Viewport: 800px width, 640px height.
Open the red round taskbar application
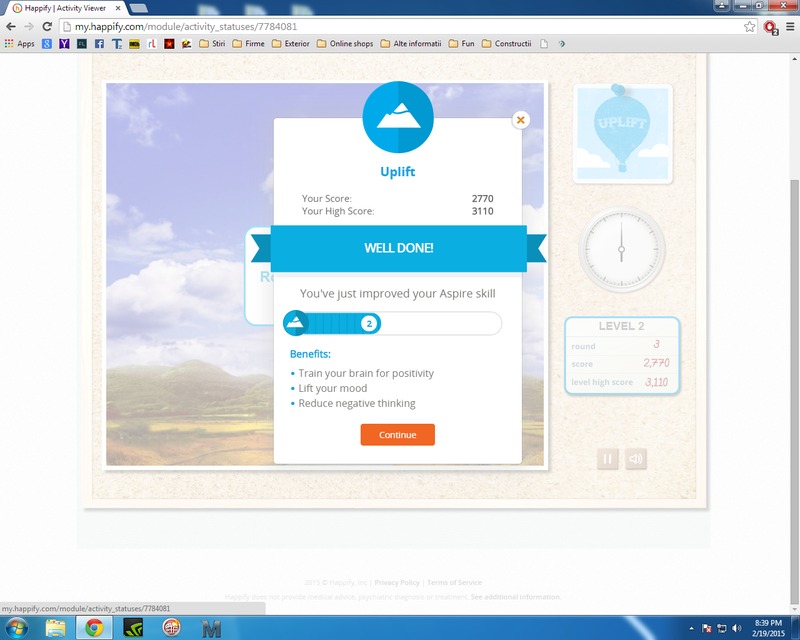coord(172,628)
